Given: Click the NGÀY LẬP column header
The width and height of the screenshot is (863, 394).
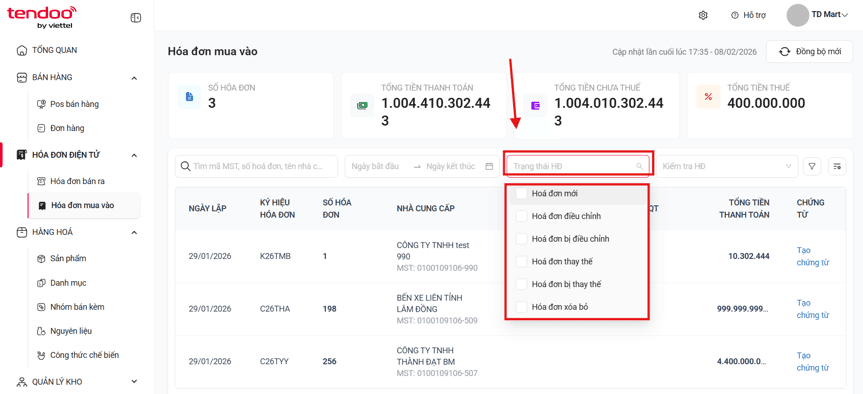Looking at the screenshot, I should coord(207,209).
